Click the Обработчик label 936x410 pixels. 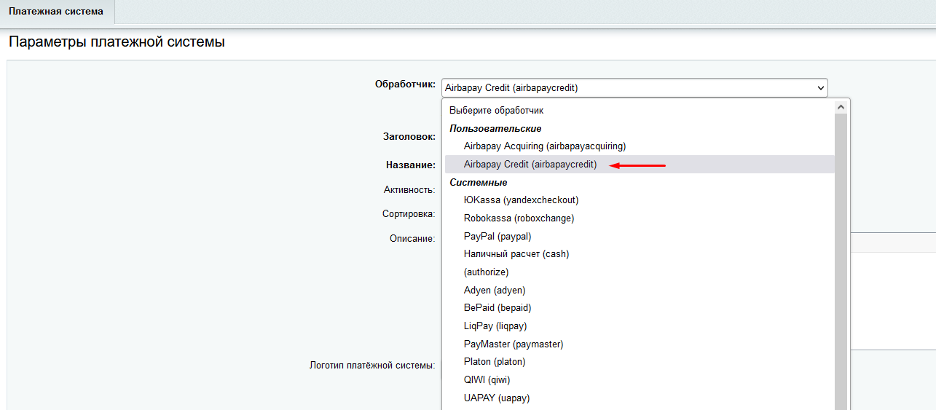coord(405,84)
